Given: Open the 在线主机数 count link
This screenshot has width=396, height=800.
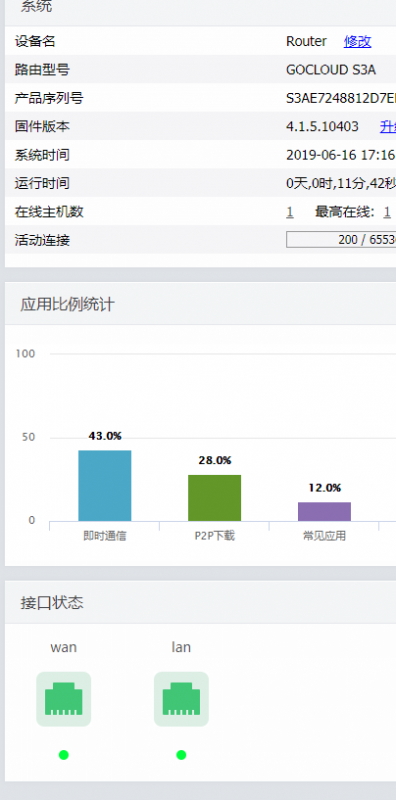Looking at the screenshot, I should pos(290,212).
